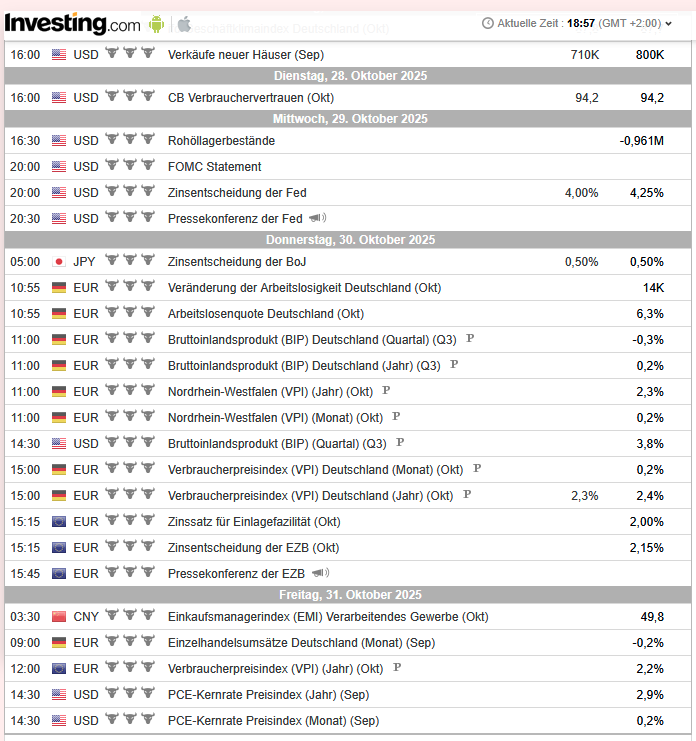Image resolution: width=696 pixels, height=741 pixels.
Task: Click the China flag in CNY row
Action: click(x=59, y=617)
